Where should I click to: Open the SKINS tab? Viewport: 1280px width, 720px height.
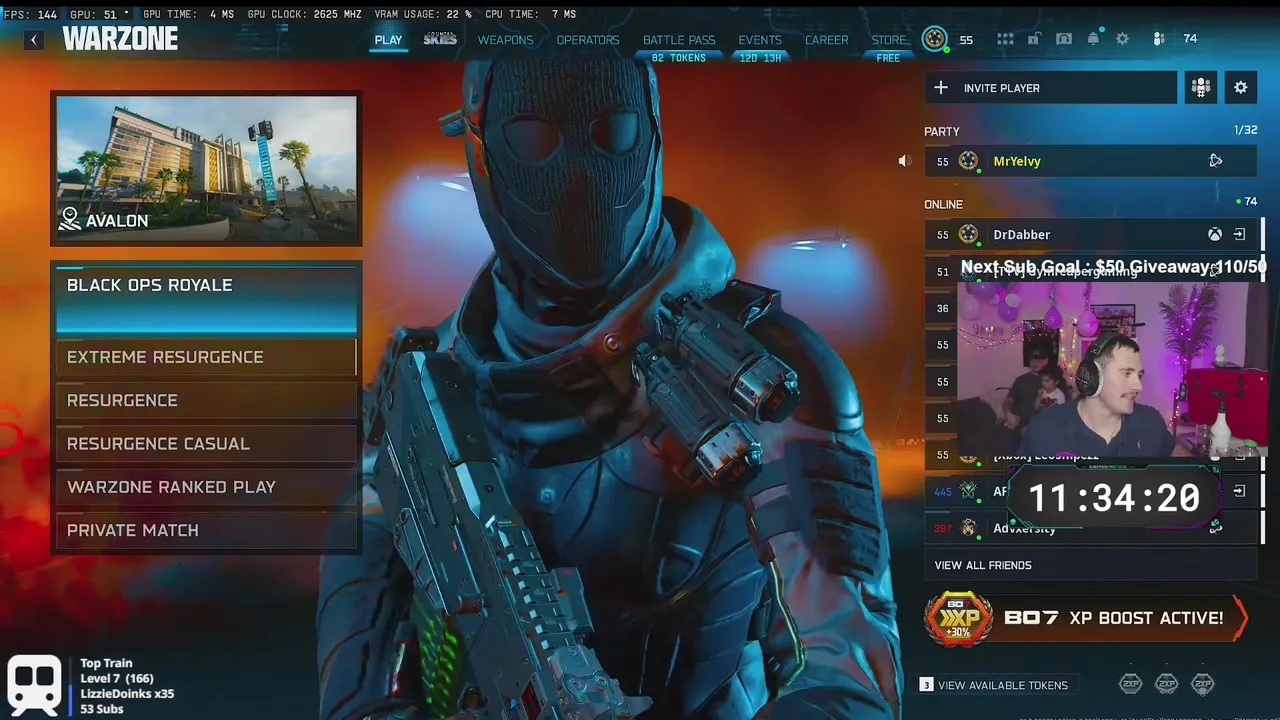pyautogui.click(x=440, y=39)
